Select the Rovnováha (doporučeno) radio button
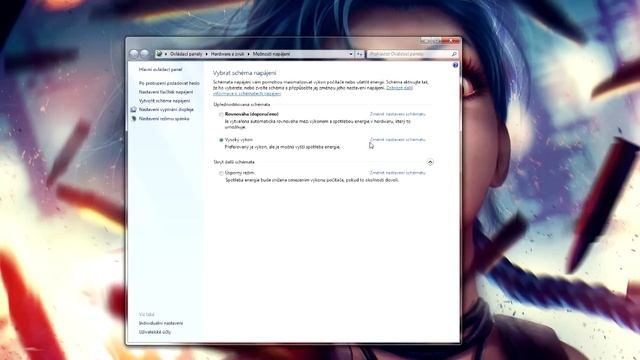Viewport: 640px width, 360px height. coord(221,115)
